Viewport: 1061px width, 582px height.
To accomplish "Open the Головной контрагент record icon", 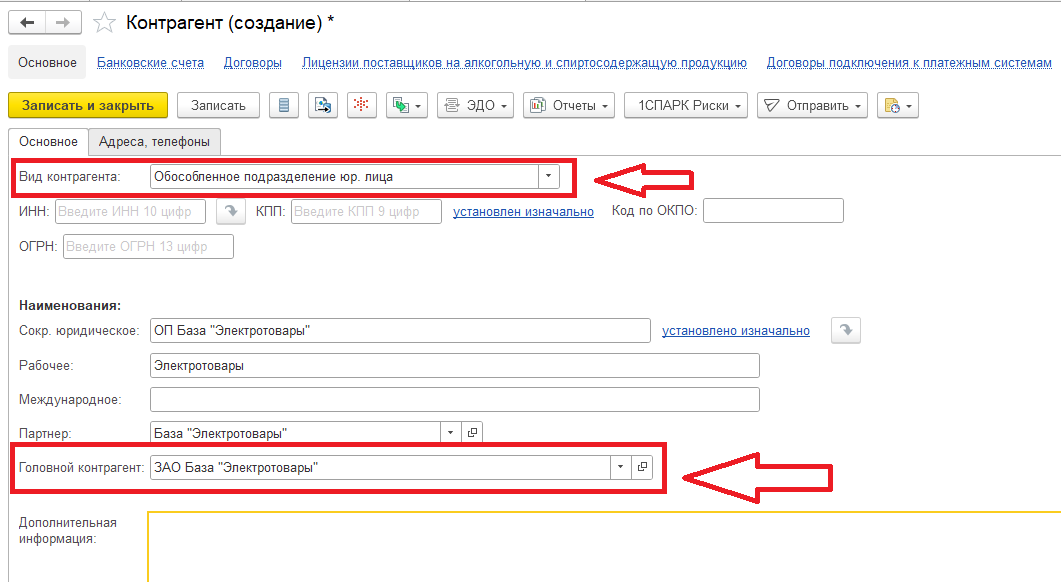I will tap(643, 467).
